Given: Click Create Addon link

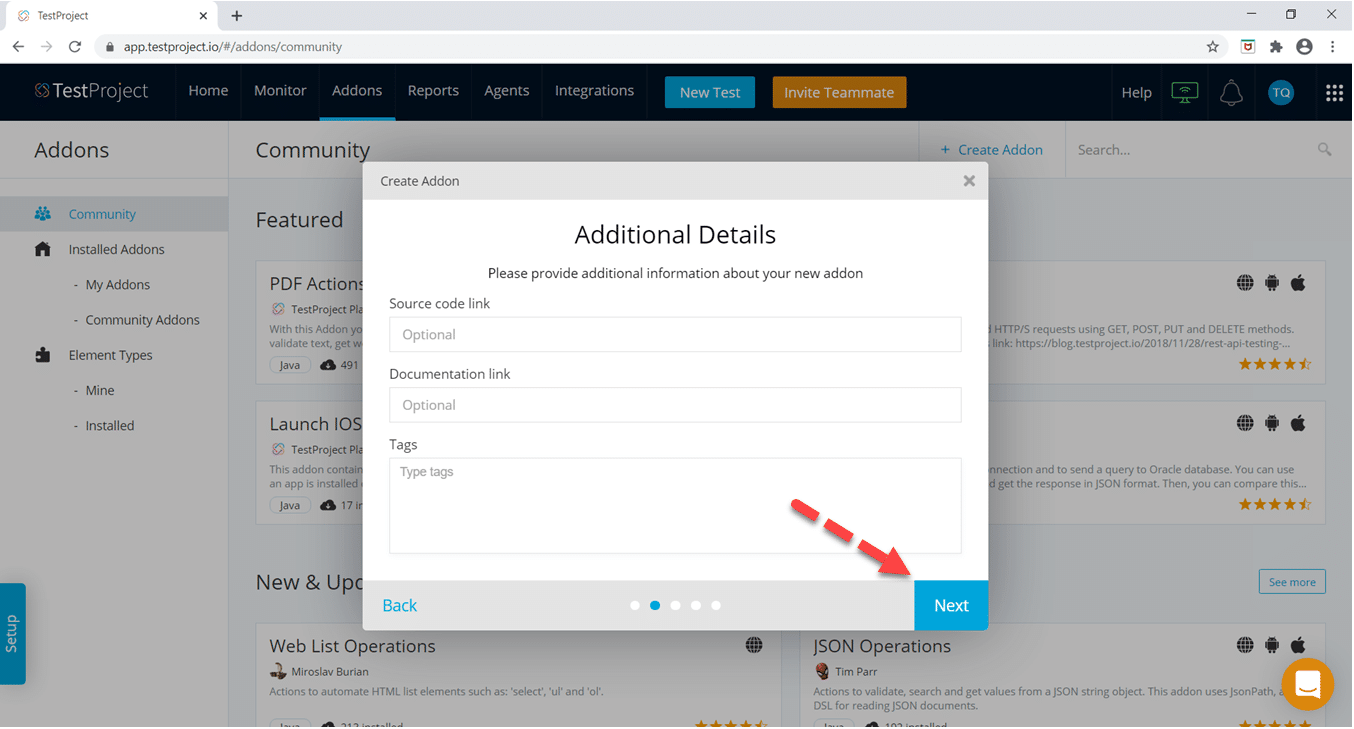Looking at the screenshot, I should point(992,150).
